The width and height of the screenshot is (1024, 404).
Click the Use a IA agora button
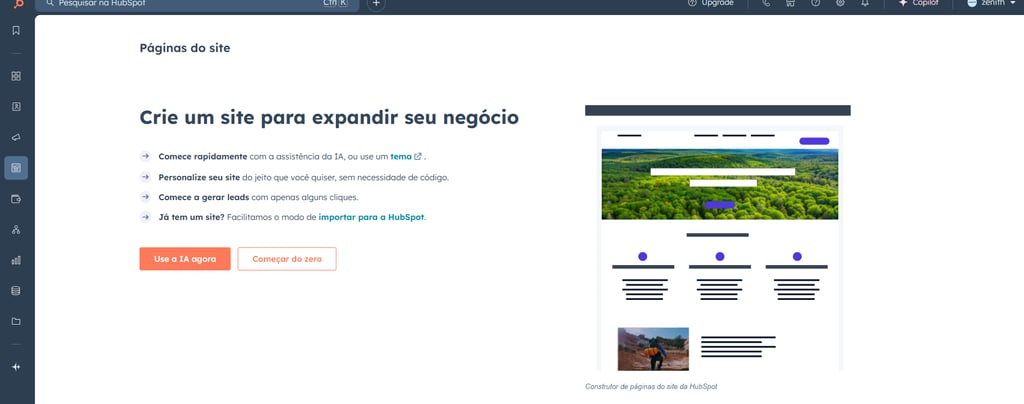point(185,258)
